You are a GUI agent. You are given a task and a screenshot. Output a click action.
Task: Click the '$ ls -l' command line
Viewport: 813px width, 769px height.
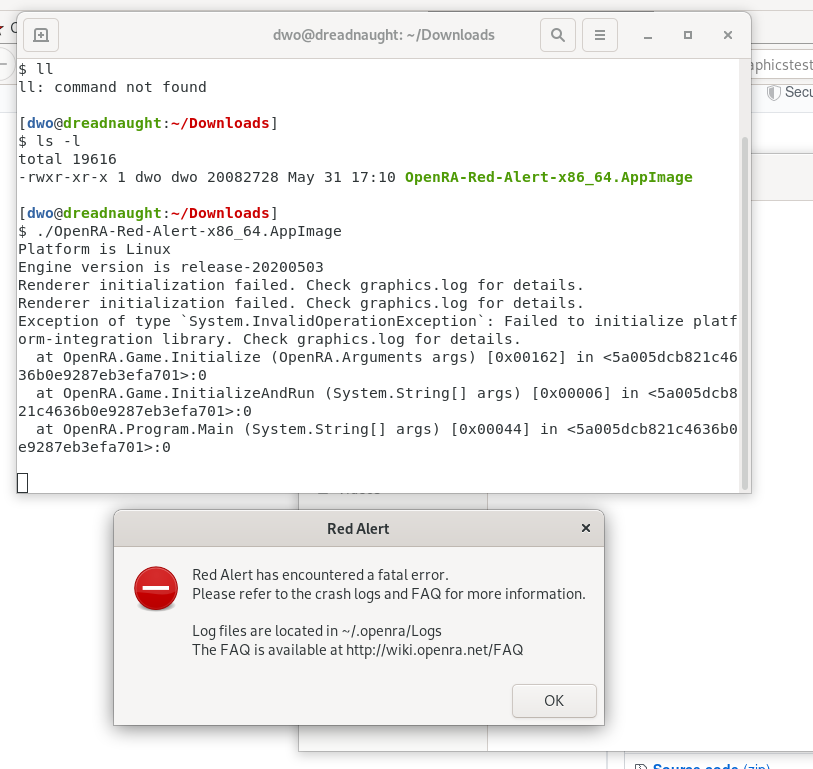[49, 141]
